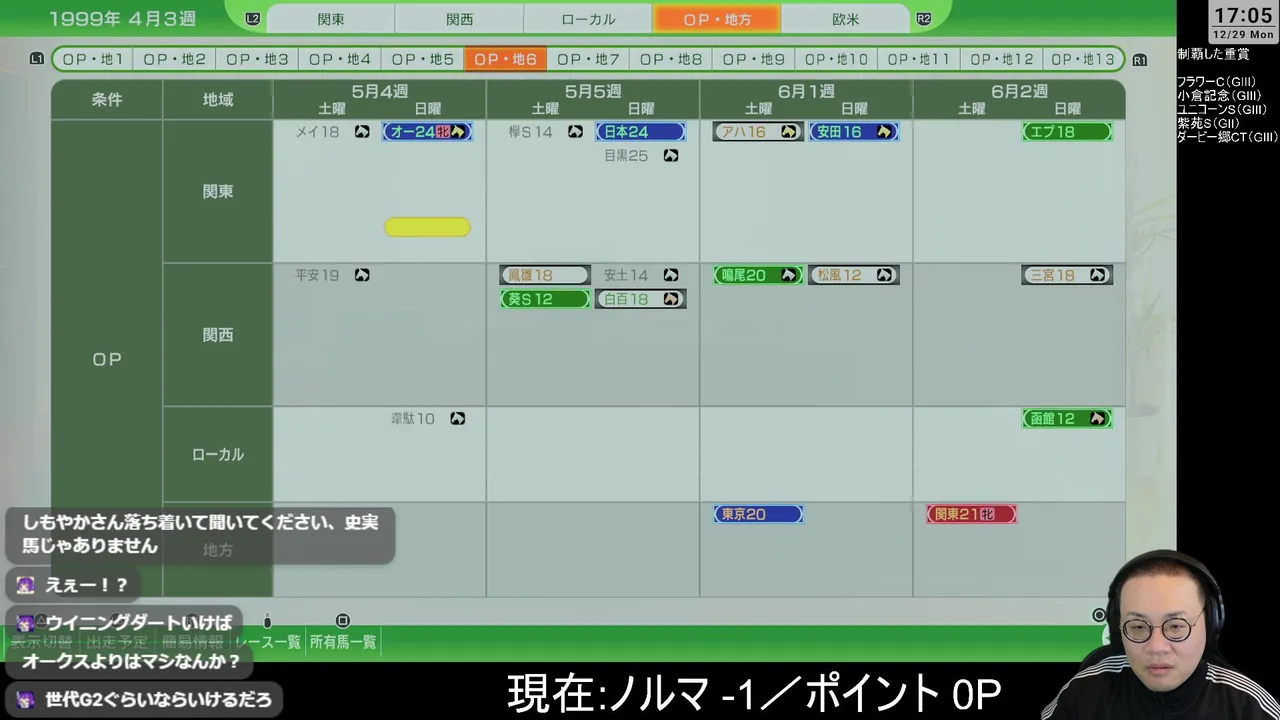Open the OP・地5 sub-tab
The image size is (1280, 720).
(x=422, y=59)
